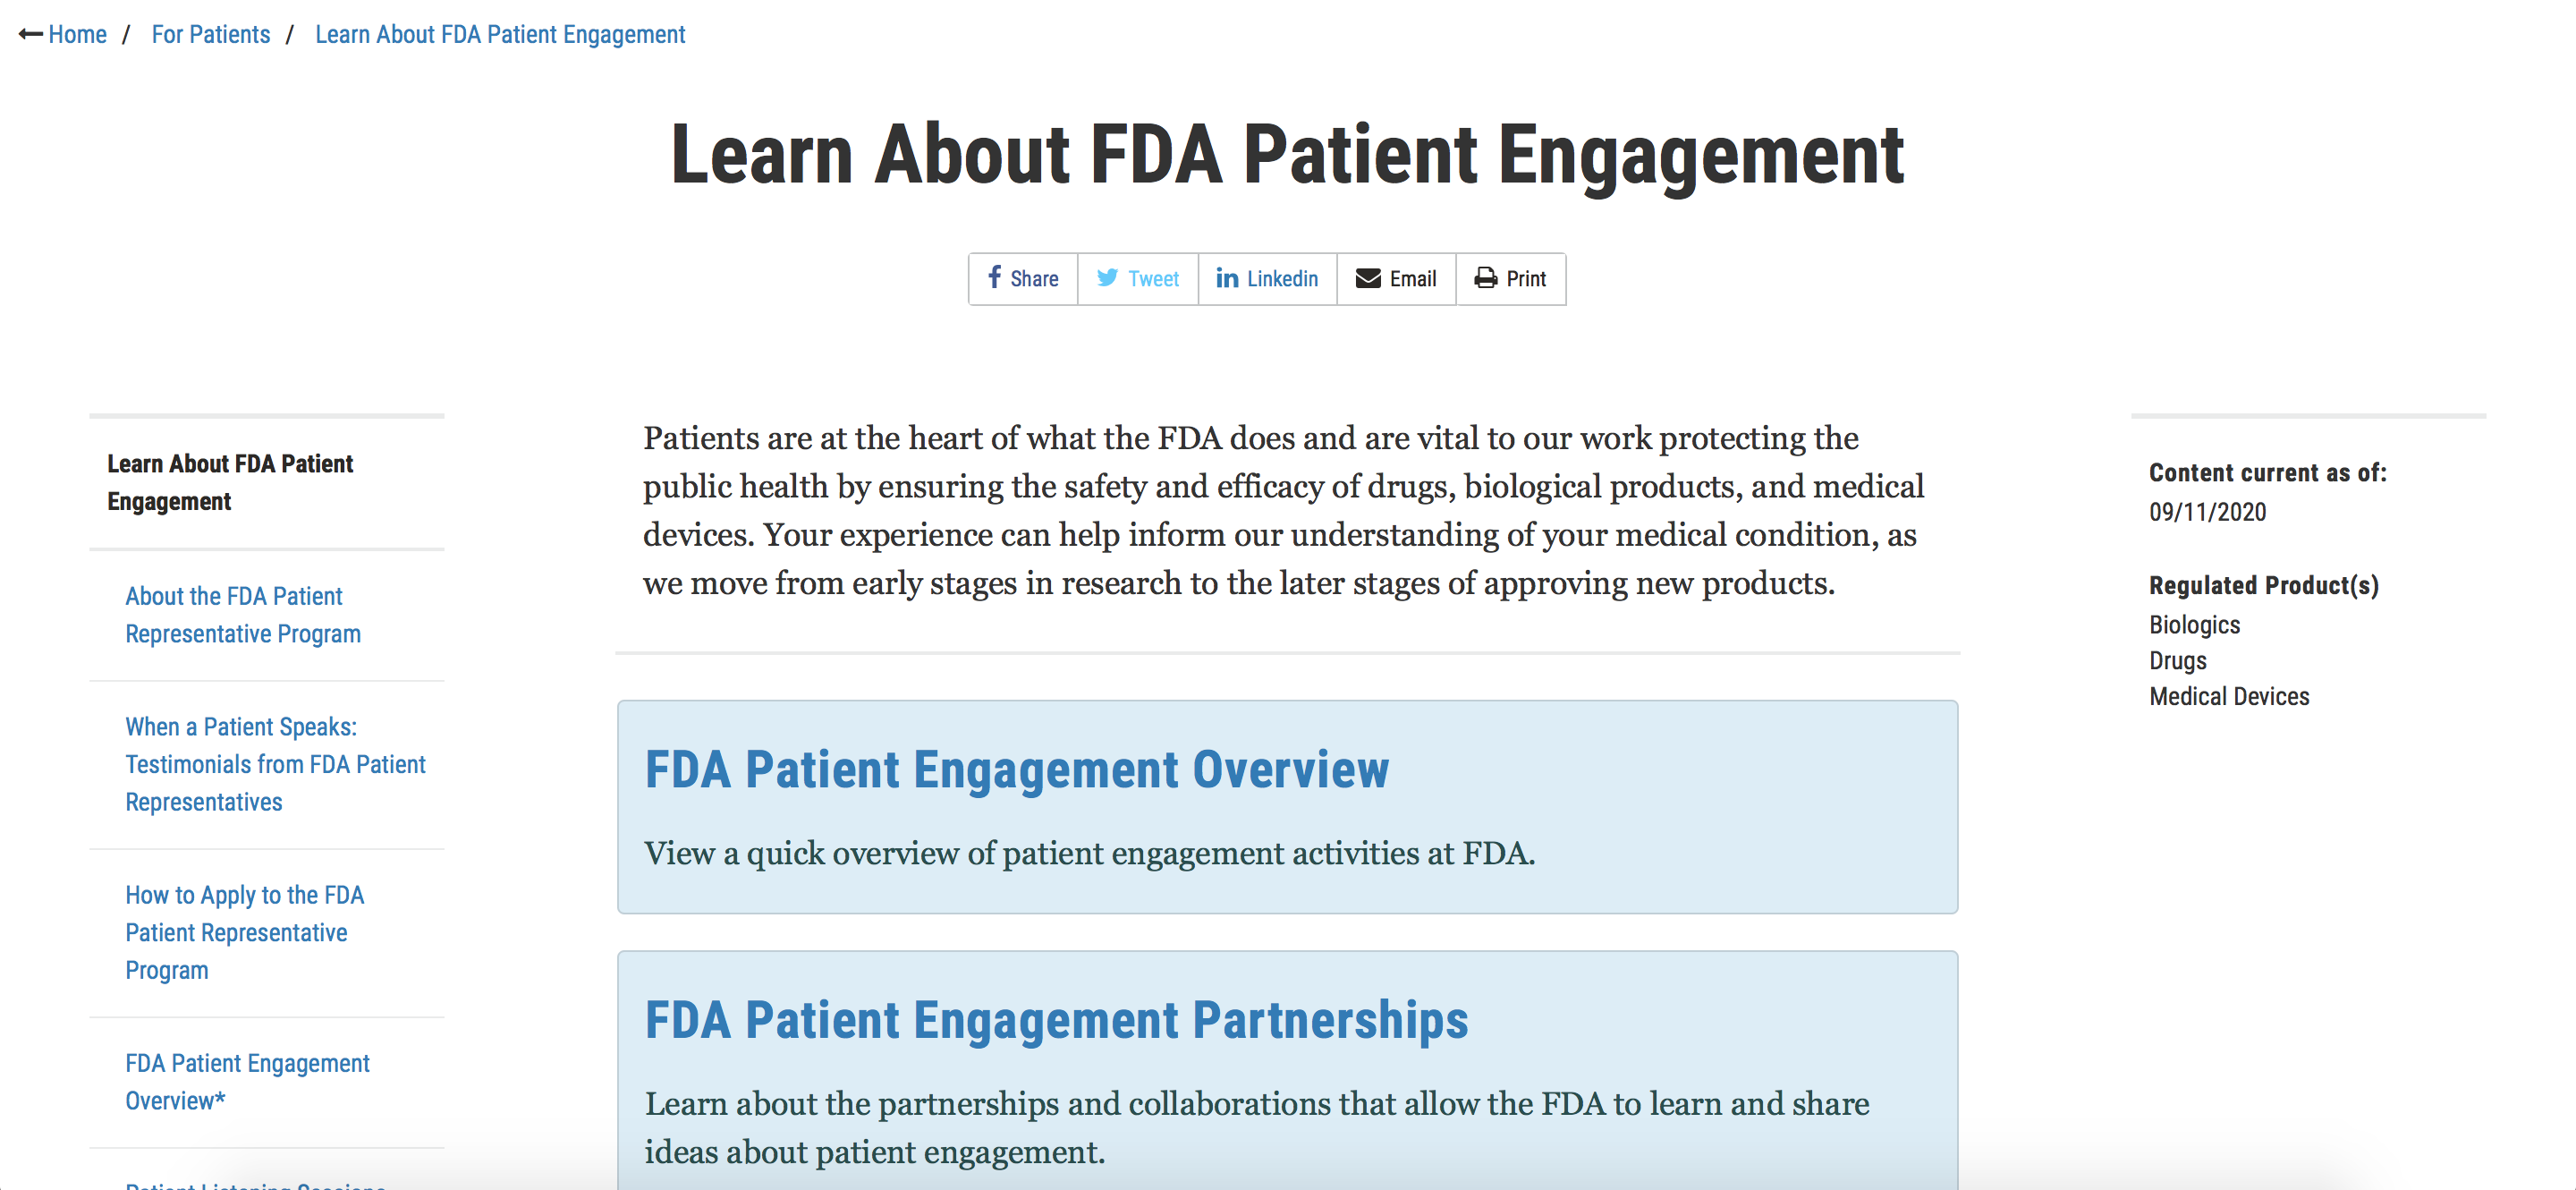Open the For Patients breadcrumb

click(210, 35)
